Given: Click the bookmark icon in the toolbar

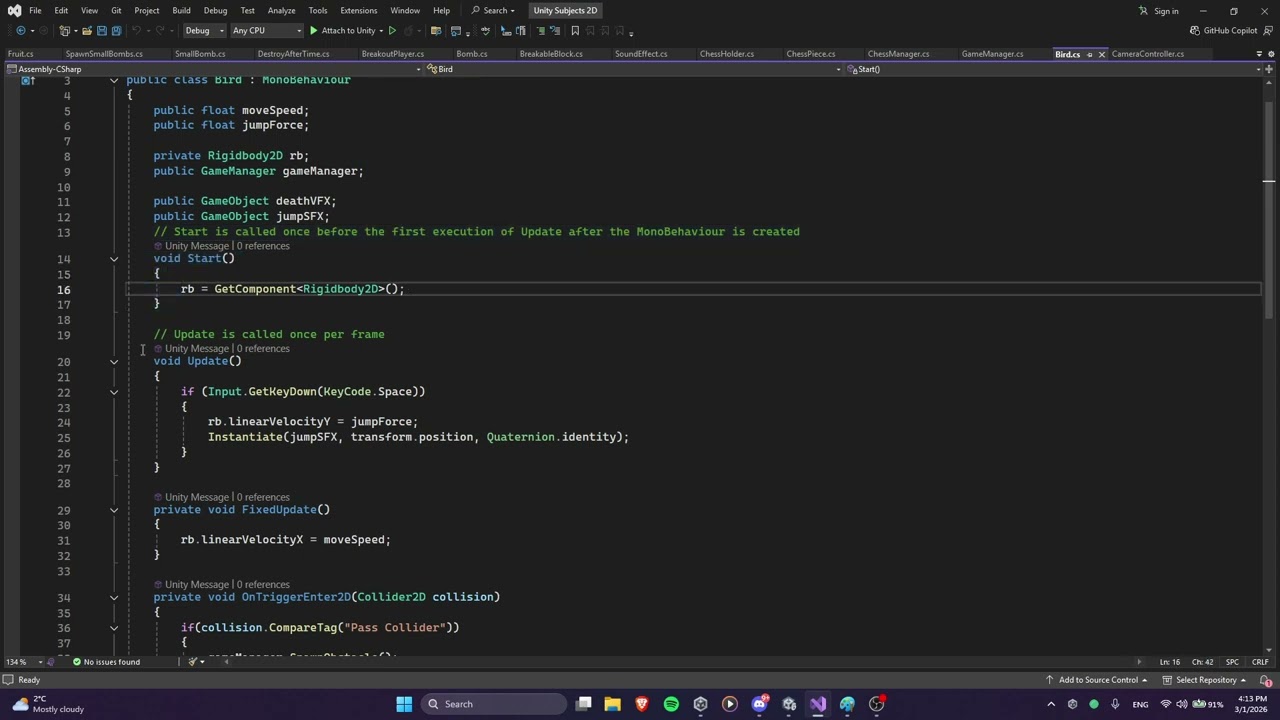Looking at the screenshot, I should pos(575,30).
